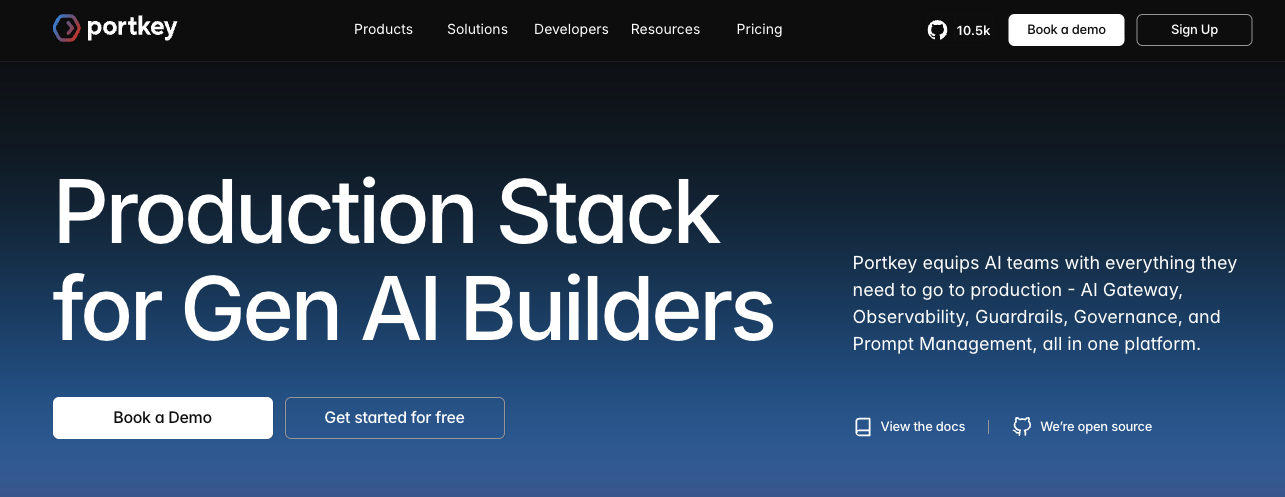Go to the Pricing page

click(759, 30)
